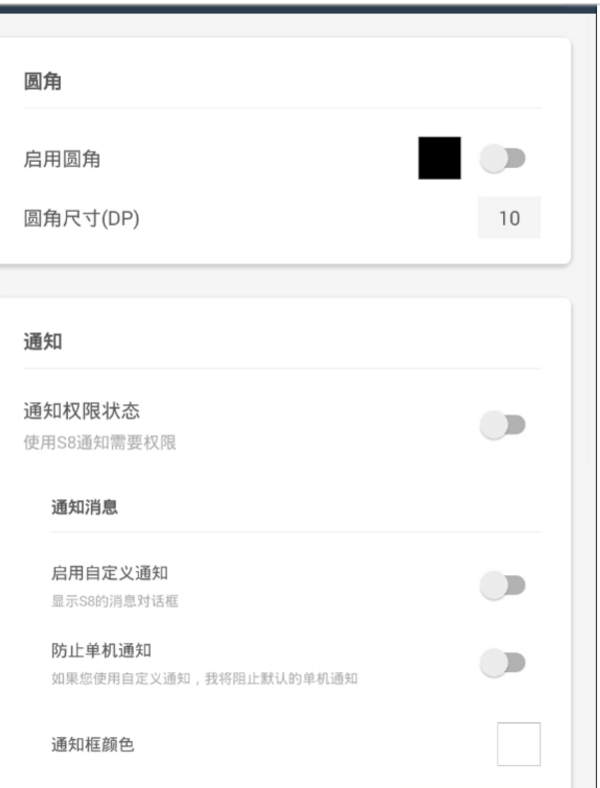Tap the 启用圆角 label text
Screen dimensions: 600x788
coord(62,159)
